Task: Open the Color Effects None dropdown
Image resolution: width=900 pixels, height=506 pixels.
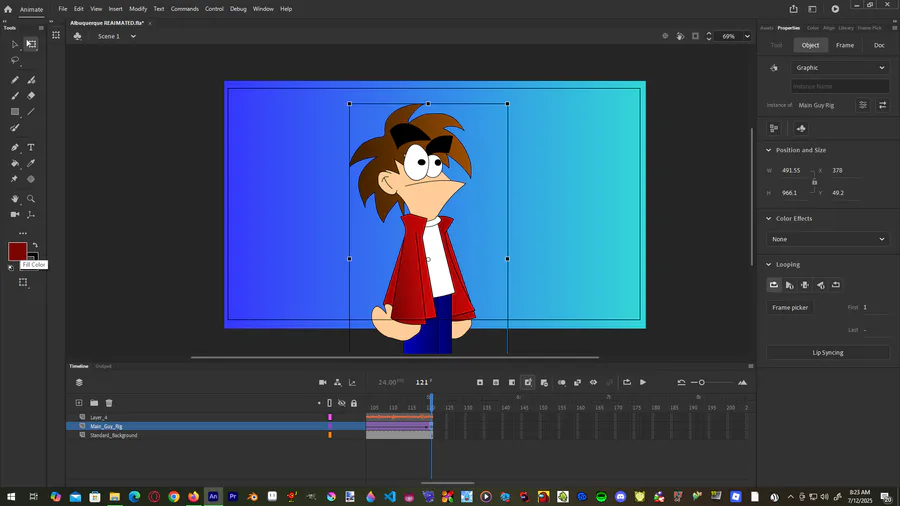Action: click(828, 239)
